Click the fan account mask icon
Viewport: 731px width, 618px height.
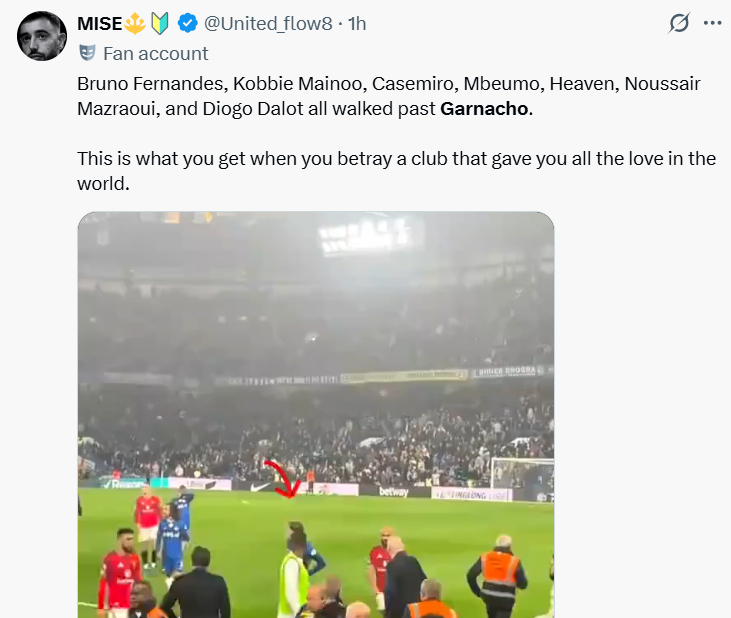point(87,53)
